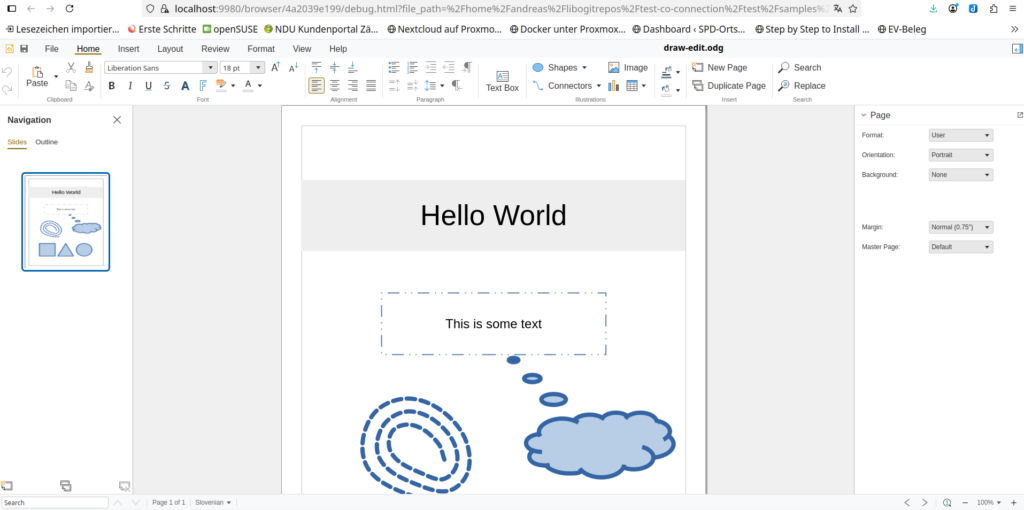Open the Master Page dropdown showing Default
1024x510 pixels.
coord(961,247)
